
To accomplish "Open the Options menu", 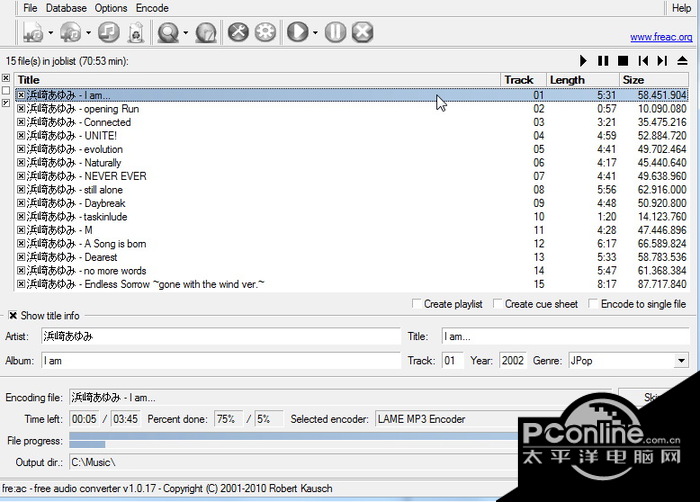I will click(111, 8).
